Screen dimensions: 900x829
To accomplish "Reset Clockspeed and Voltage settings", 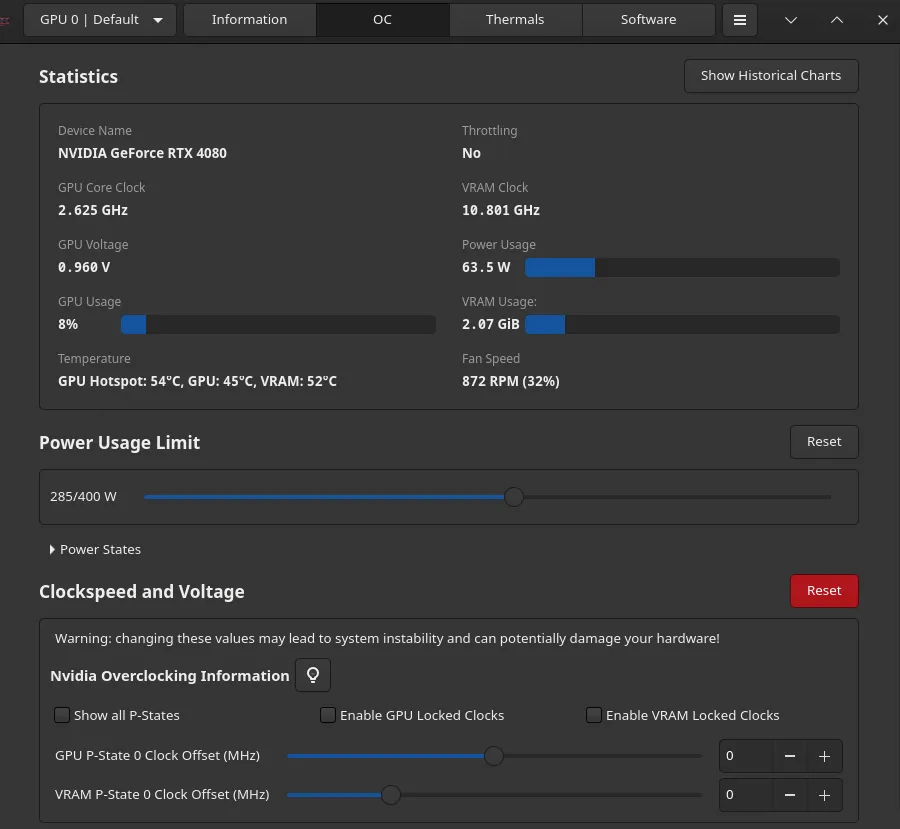I will coord(824,590).
